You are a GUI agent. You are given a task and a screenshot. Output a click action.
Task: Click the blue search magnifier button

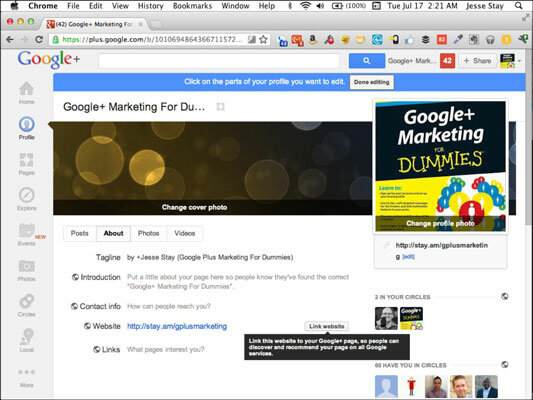(x=366, y=60)
